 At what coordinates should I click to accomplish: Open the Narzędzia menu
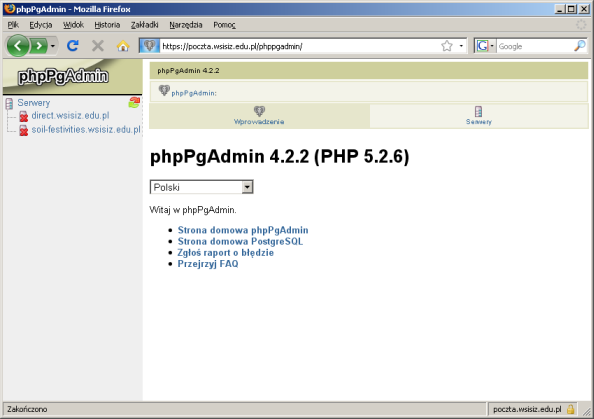(186, 25)
